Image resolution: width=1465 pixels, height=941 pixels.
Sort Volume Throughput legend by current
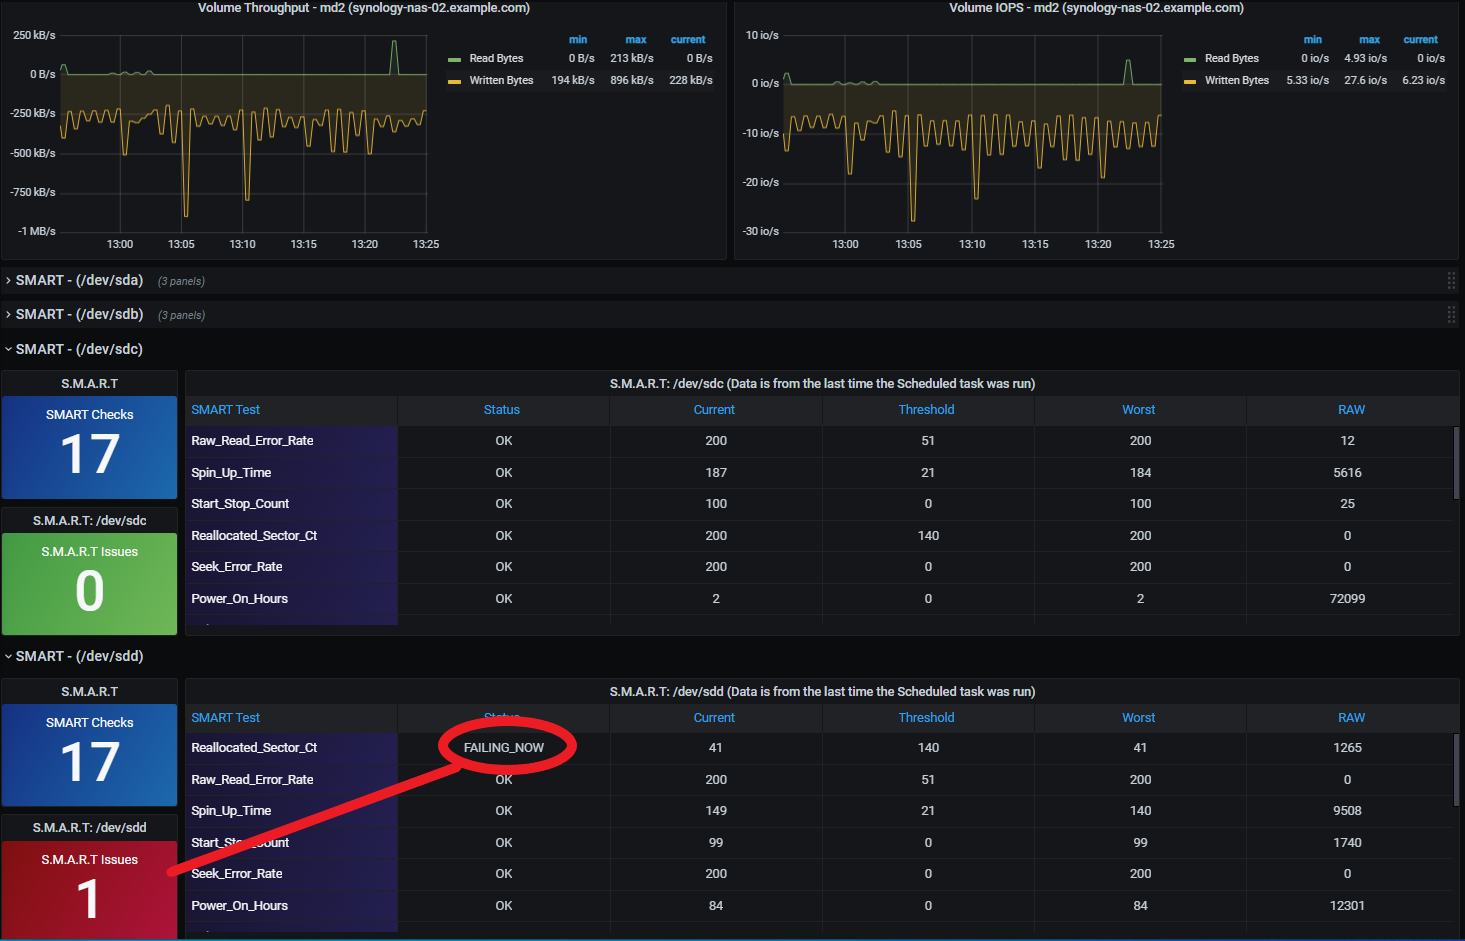(x=688, y=40)
